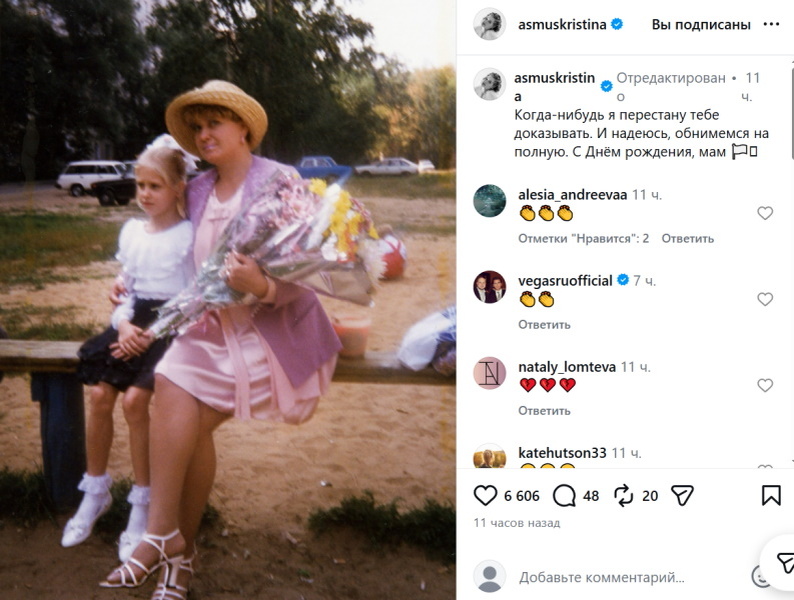Save post with the bookmark icon

pyautogui.click(x=771, y=495)
